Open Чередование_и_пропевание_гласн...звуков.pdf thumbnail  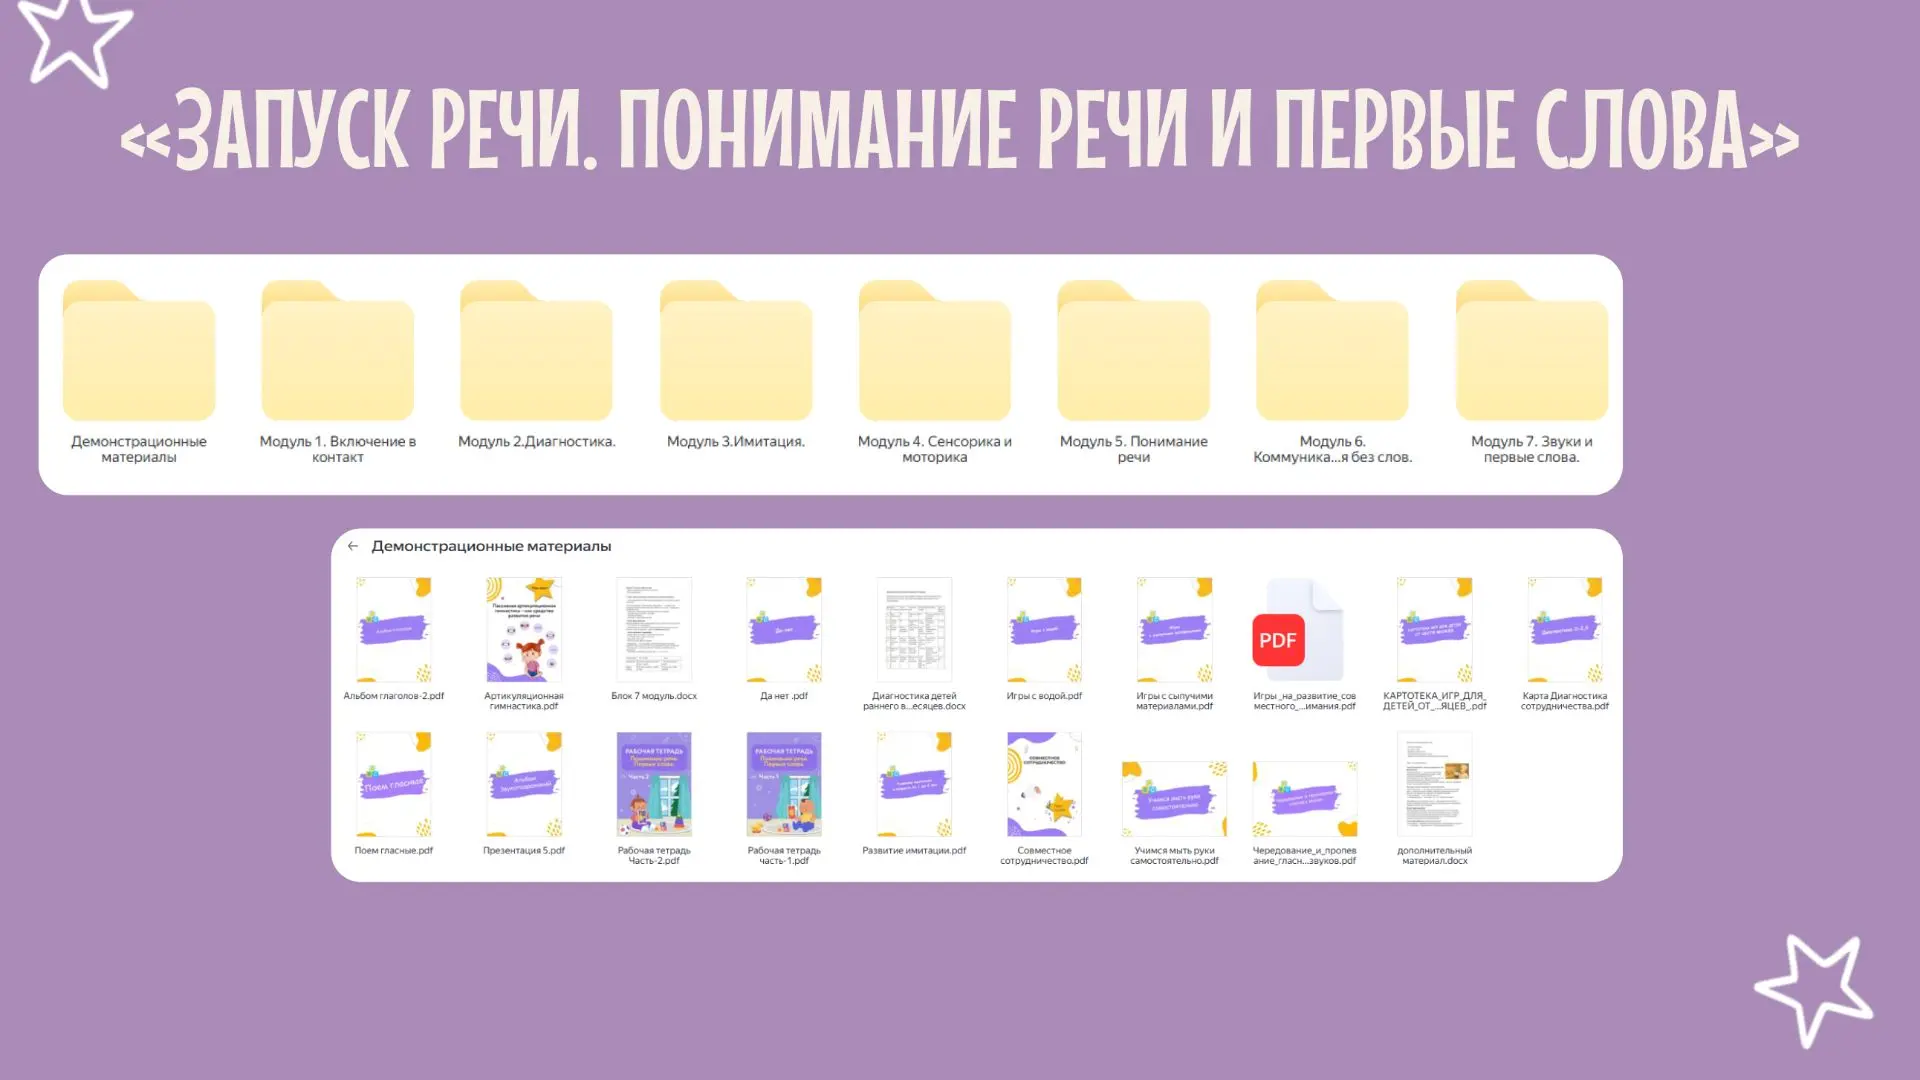[1304, 799]
